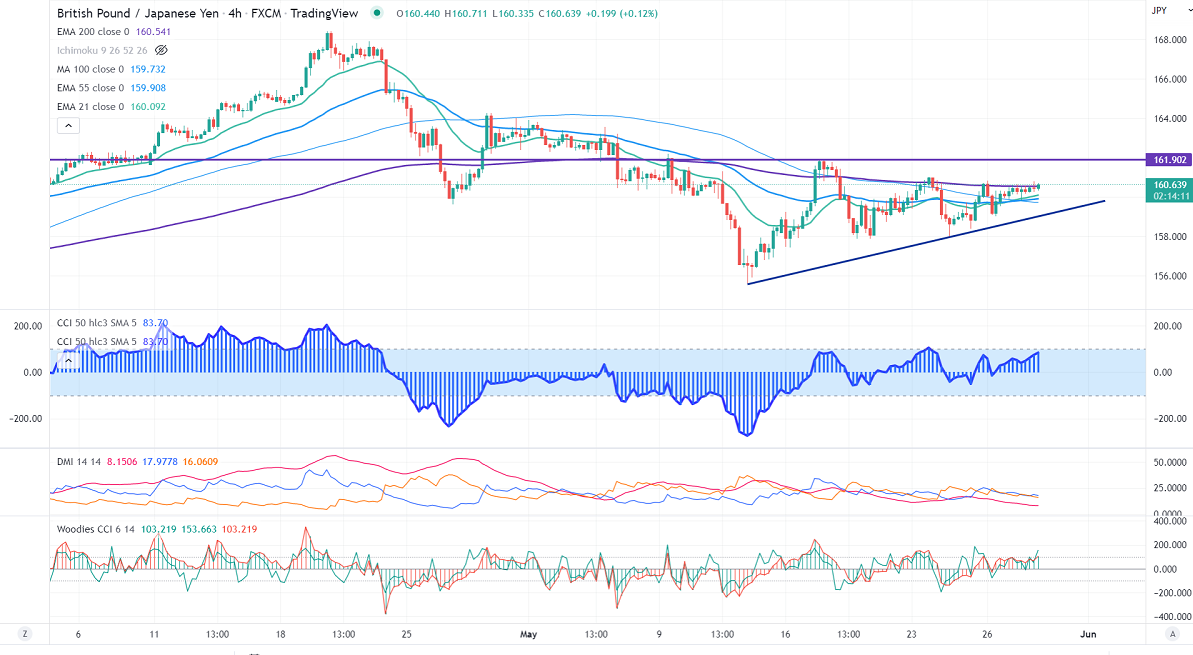Click the 166.000 price axis label
The height and width of the screenshot is (655, 1193).
click(x=1170, y=79)
